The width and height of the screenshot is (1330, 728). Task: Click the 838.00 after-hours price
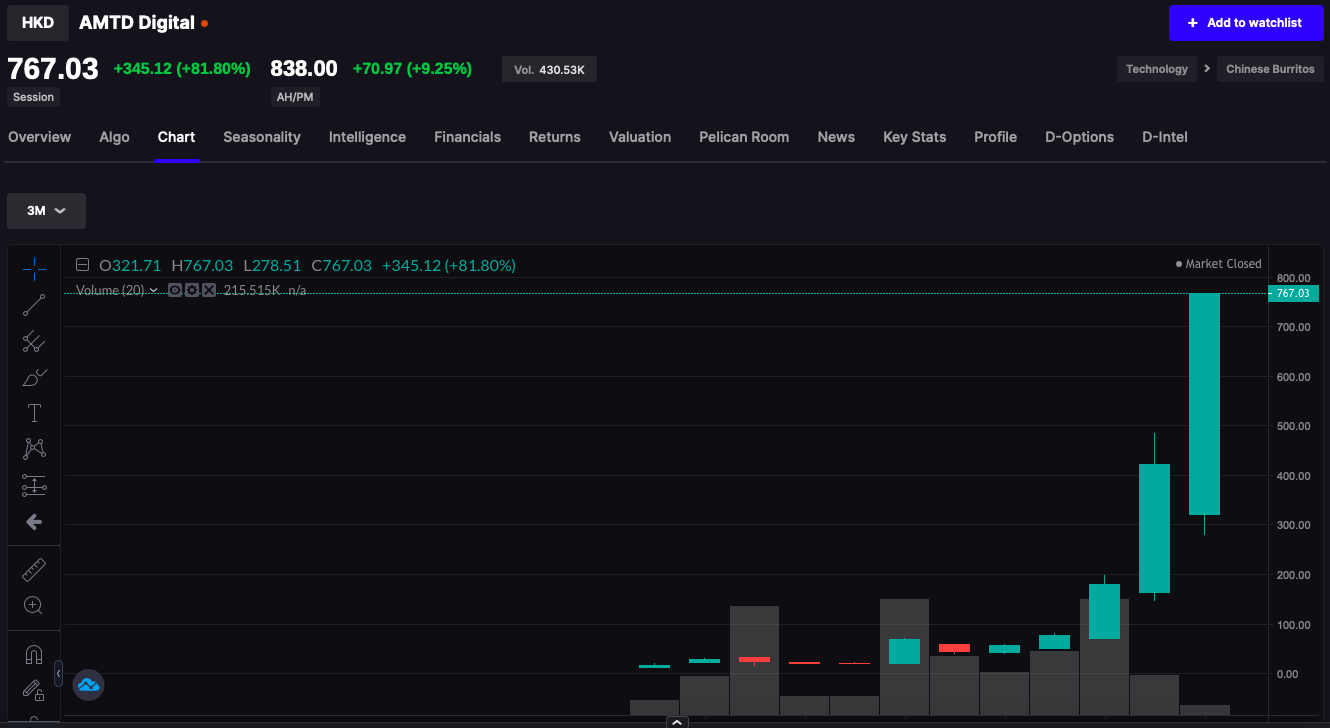click(x=304, y=69)
